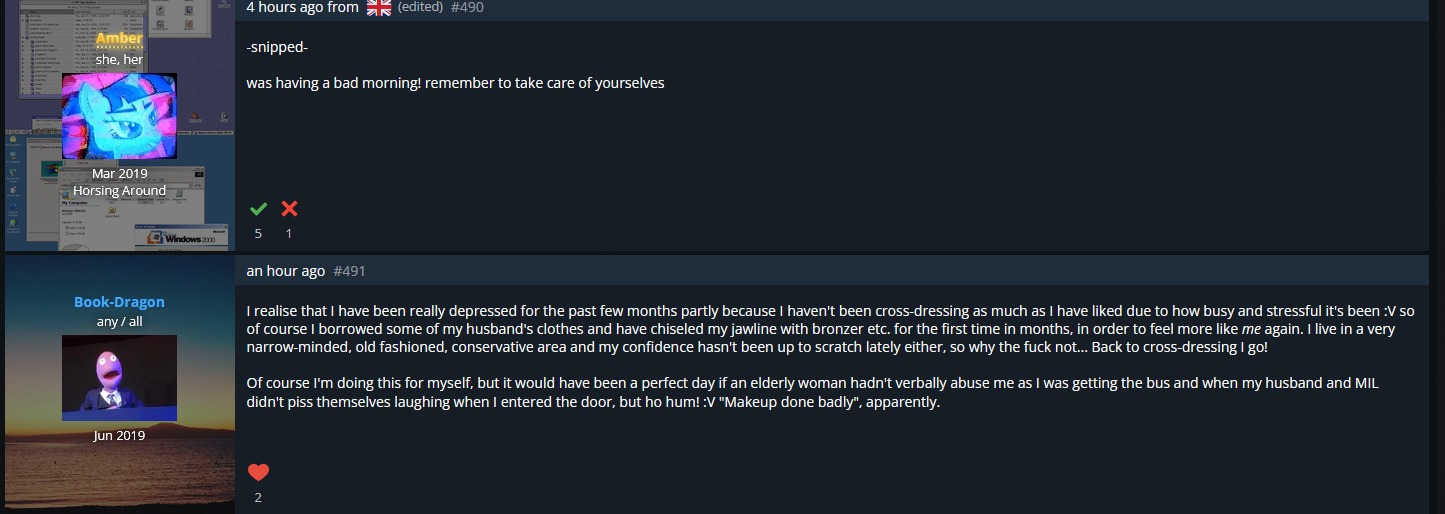
Task: Click Book-Dragon's "Jun 2019" join date
Action: click(x=120, y=436)
